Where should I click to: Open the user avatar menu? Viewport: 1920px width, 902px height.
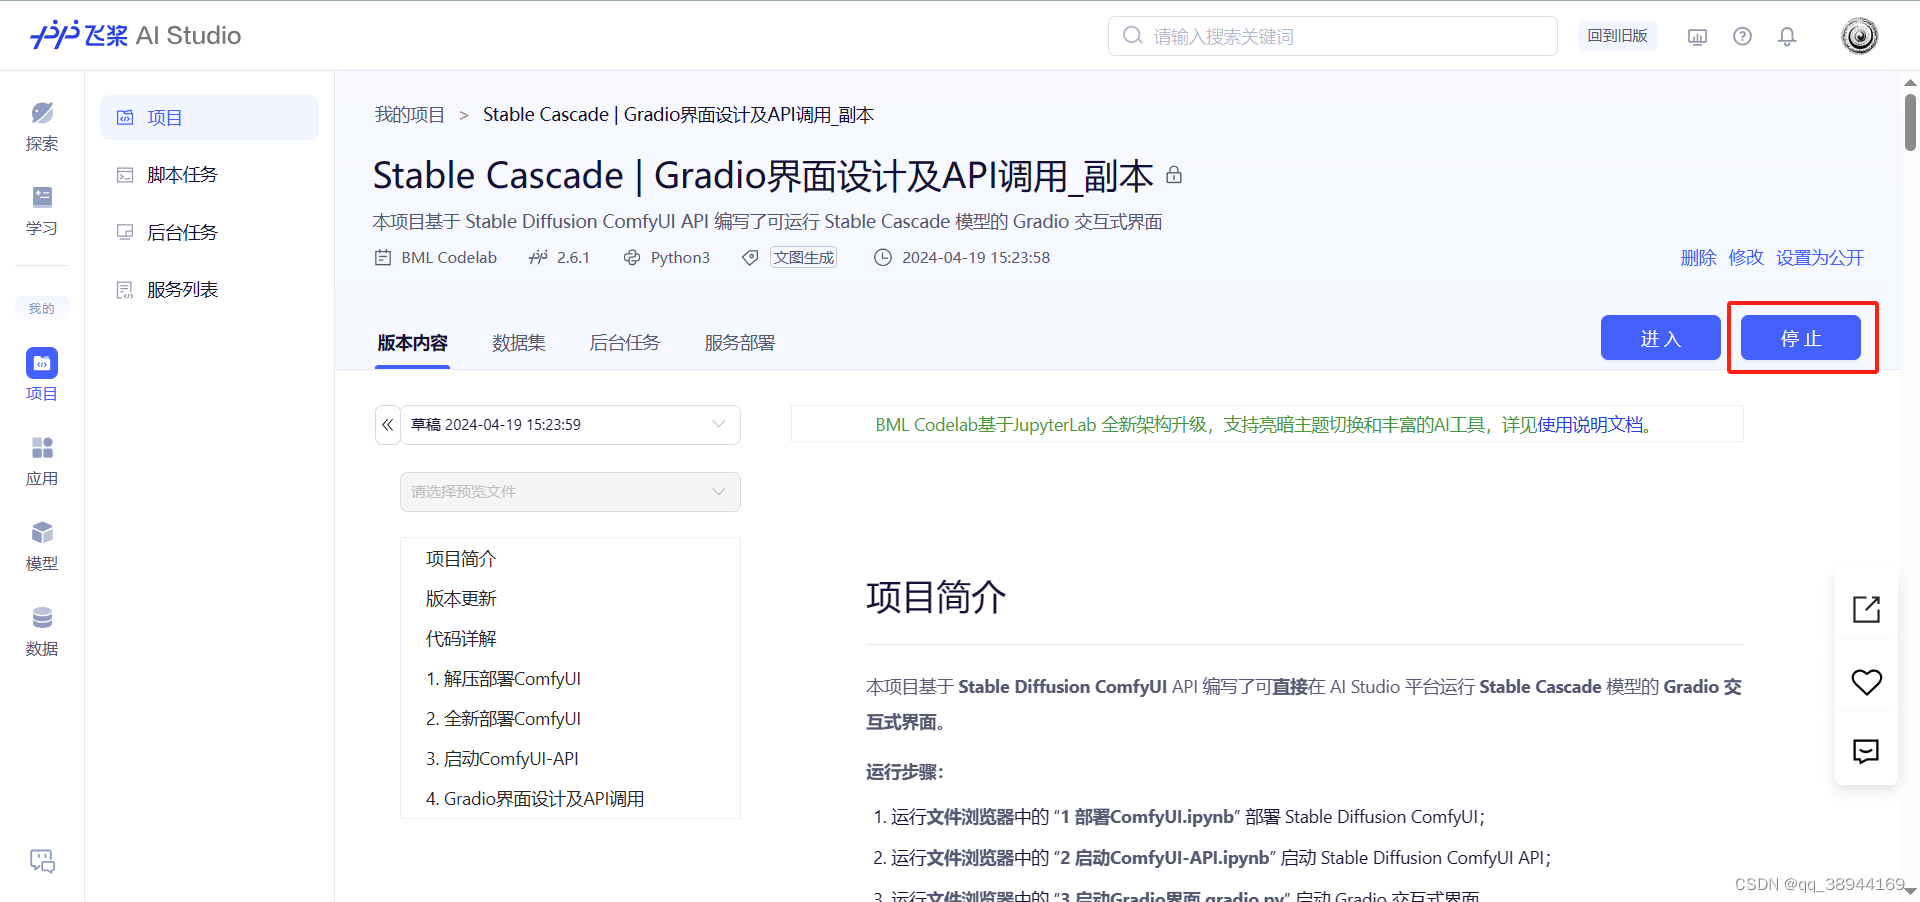click(1859, 36)
